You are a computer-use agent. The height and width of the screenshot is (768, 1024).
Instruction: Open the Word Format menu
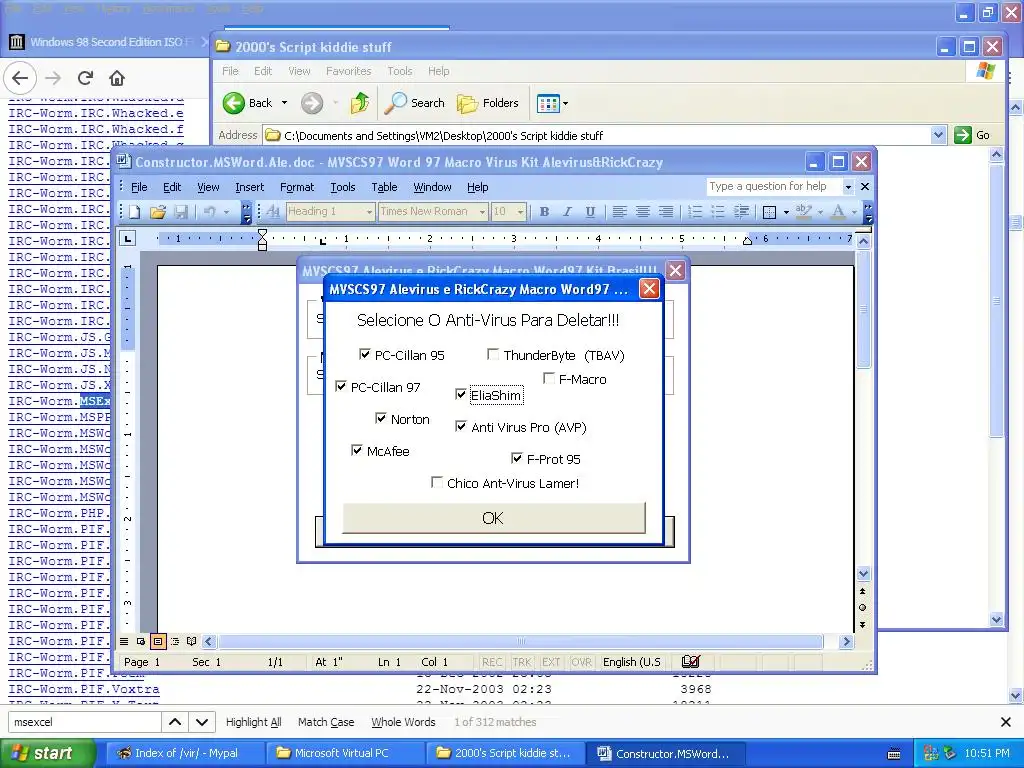(x=297, y=187)
